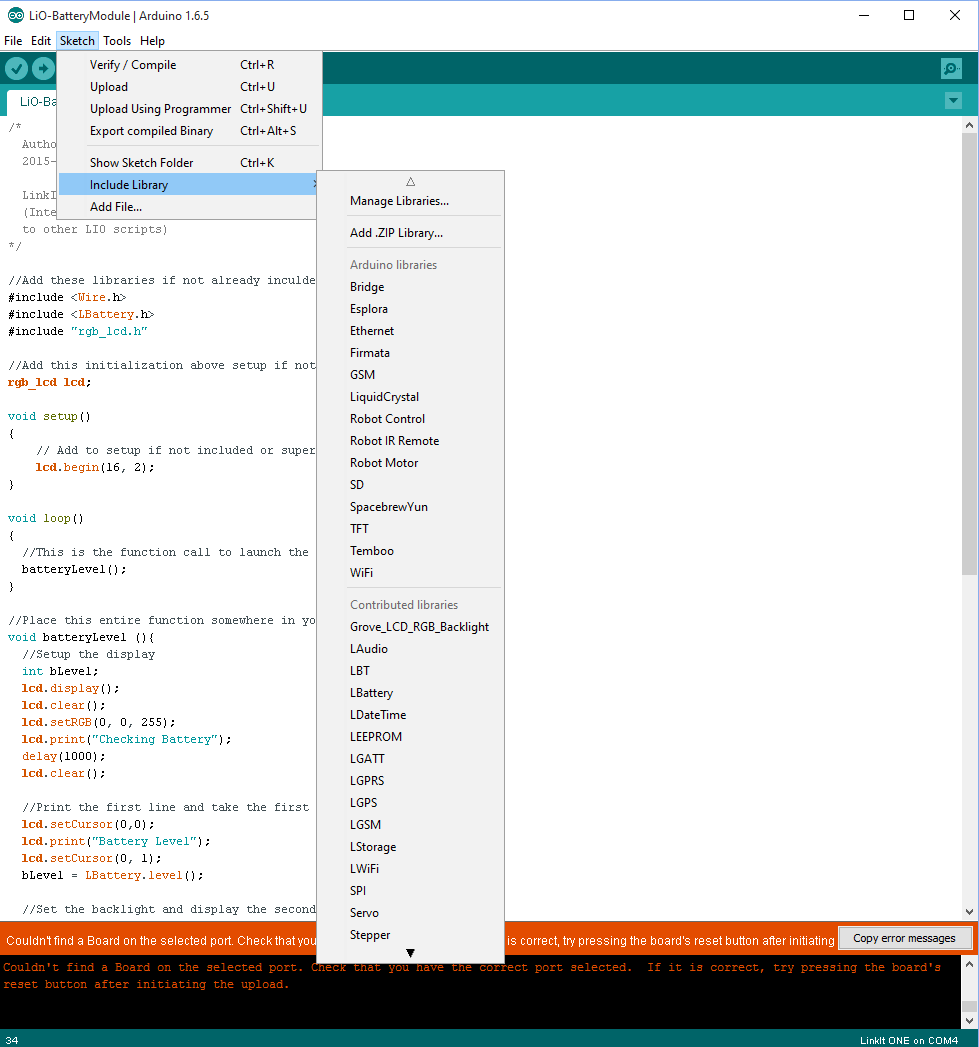The width and height of the screenshot is (979, 1047).
Task: Include the Robot IR Remote library
Action: click(410, 441)
